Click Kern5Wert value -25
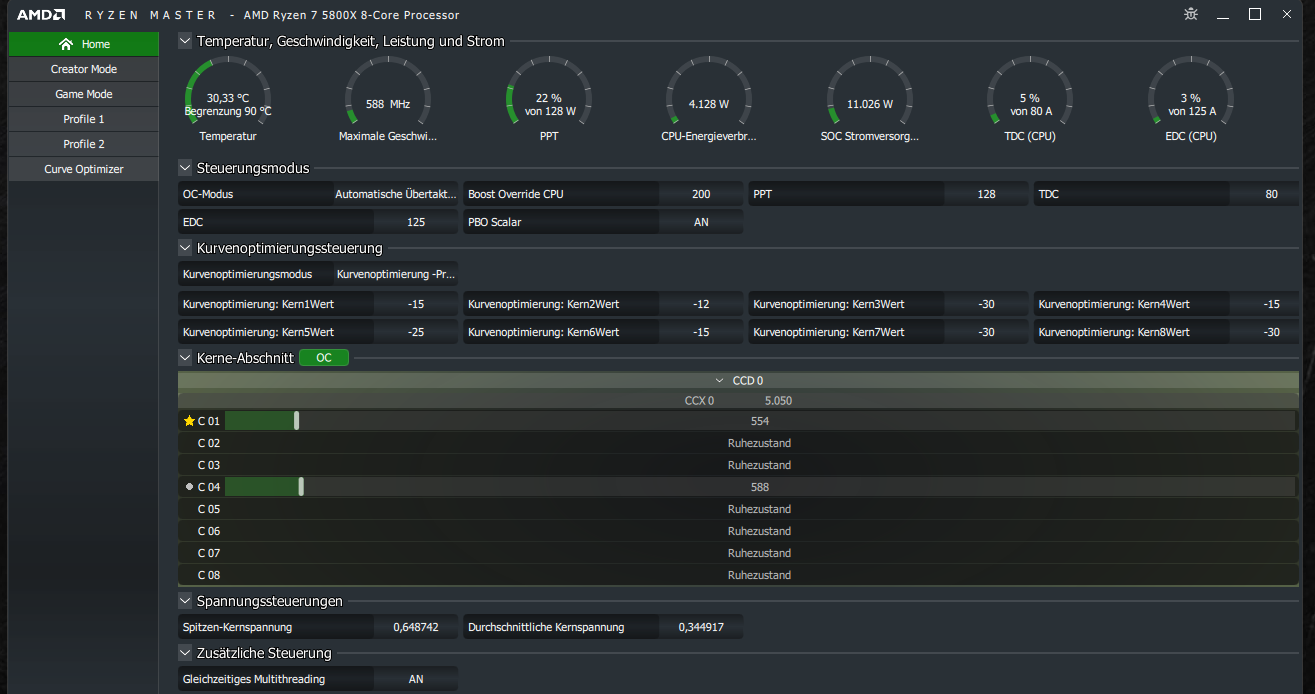This screenshot has width=1315, height=694. (x=416, y=332)
